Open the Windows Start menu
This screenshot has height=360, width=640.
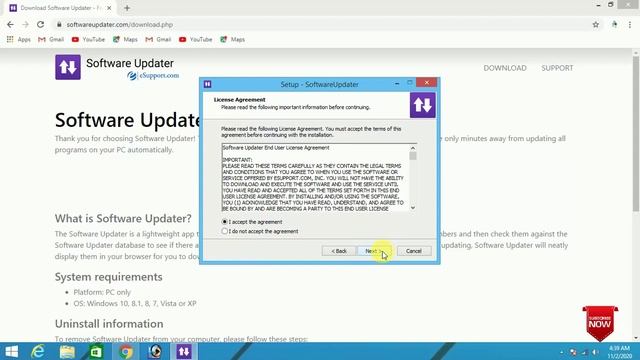(x=11, y=351)
